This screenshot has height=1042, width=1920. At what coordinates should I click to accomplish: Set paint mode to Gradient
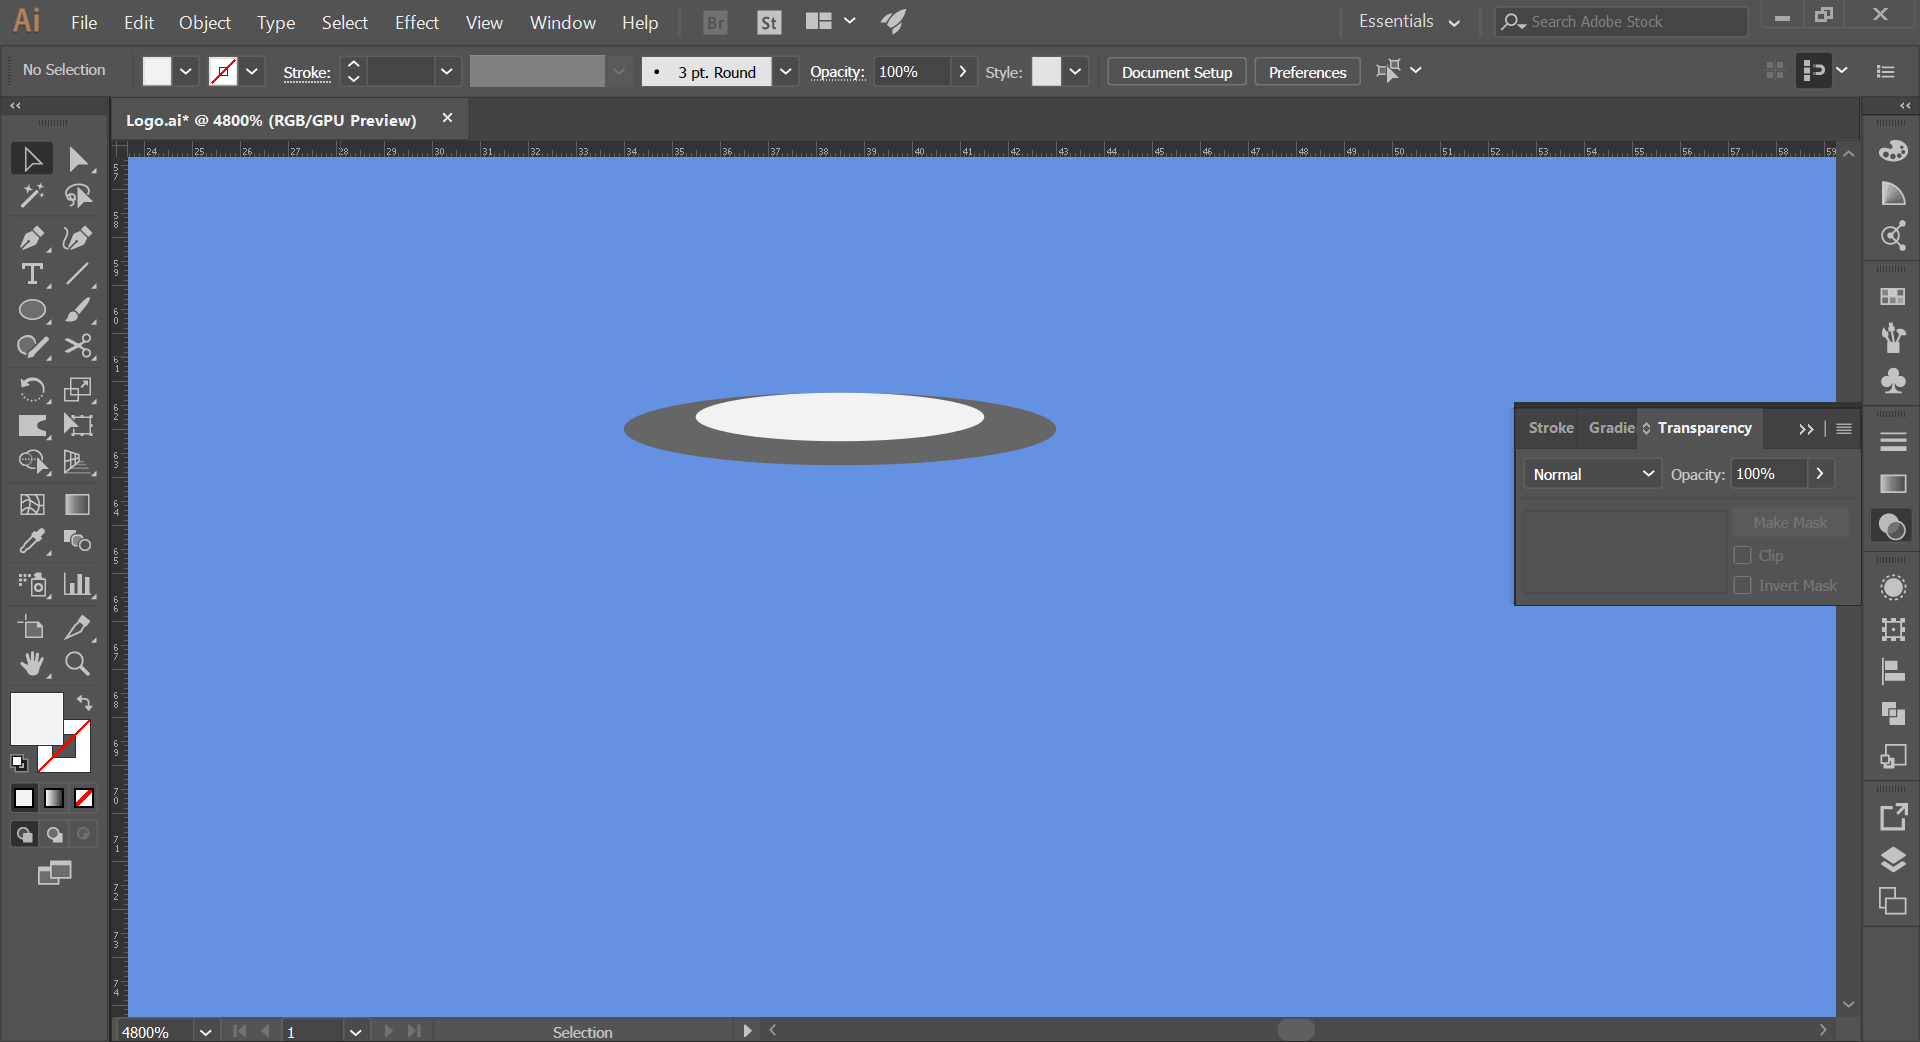coord(54,798)
